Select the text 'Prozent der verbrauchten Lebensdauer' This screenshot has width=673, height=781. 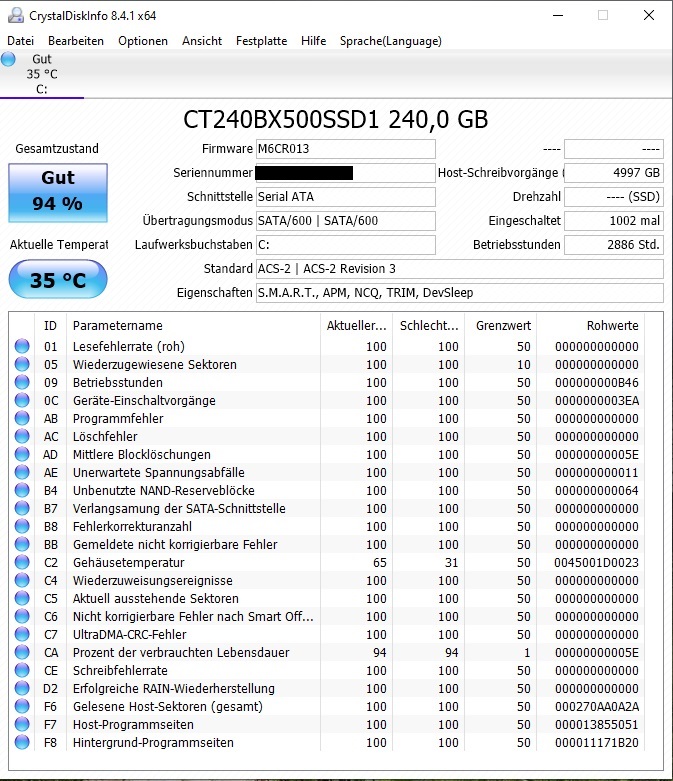pyautogui.click(x=181, y=652)
